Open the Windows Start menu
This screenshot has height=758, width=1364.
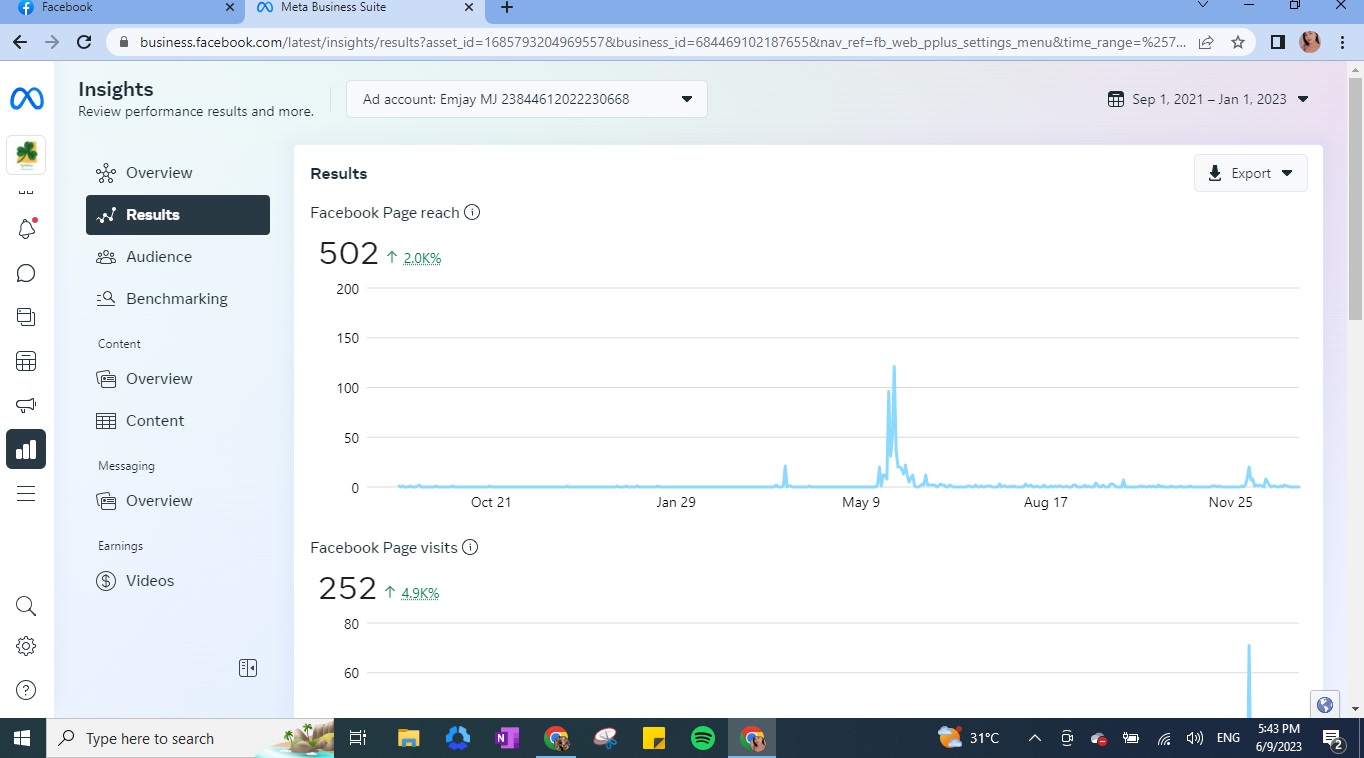point(22,738)
